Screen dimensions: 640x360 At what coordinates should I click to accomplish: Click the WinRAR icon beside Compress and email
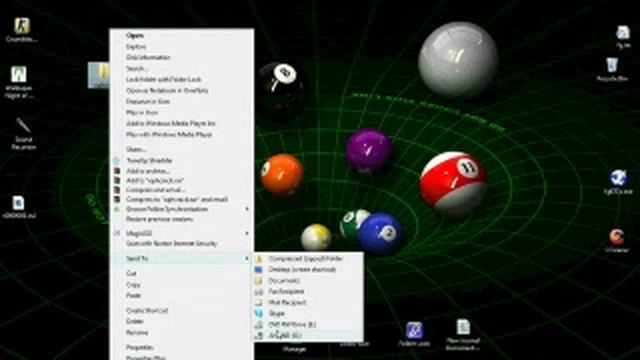point(117,190)
